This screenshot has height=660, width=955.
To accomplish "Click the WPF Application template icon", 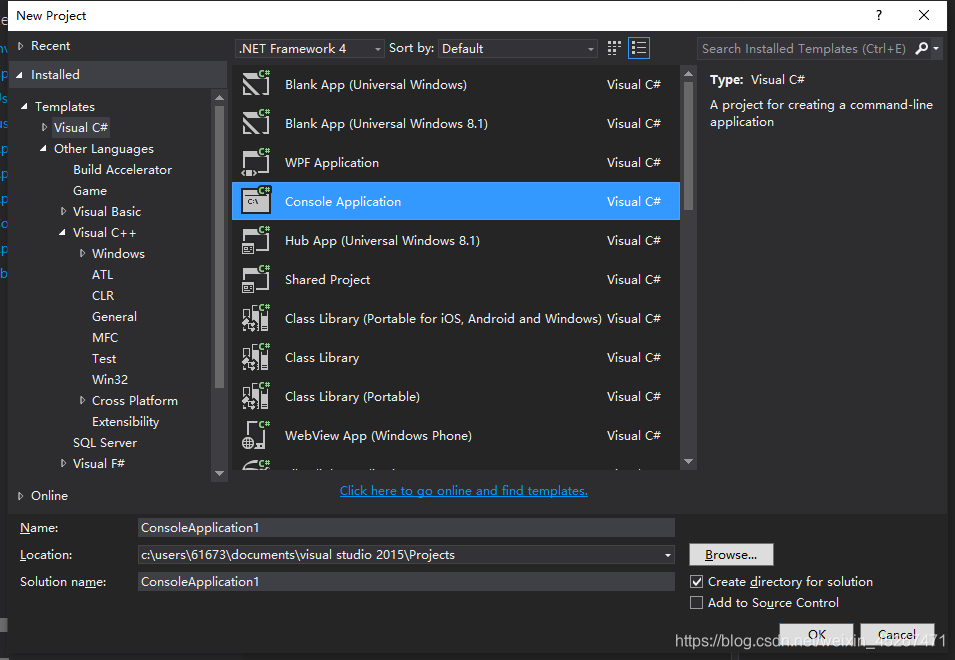I will (256, 162).
